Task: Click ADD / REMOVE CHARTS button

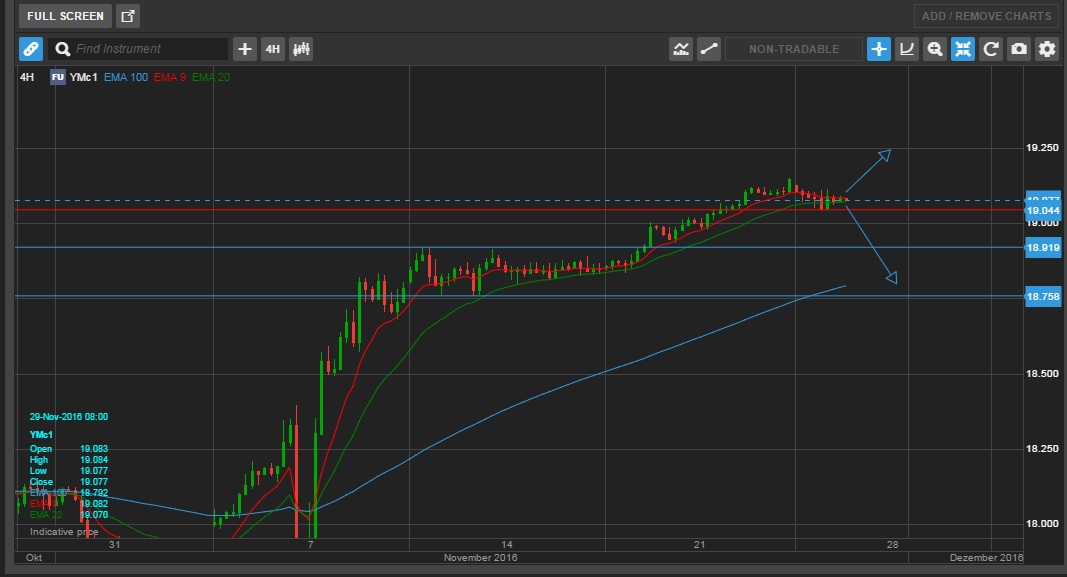Action: click(986, 16)
